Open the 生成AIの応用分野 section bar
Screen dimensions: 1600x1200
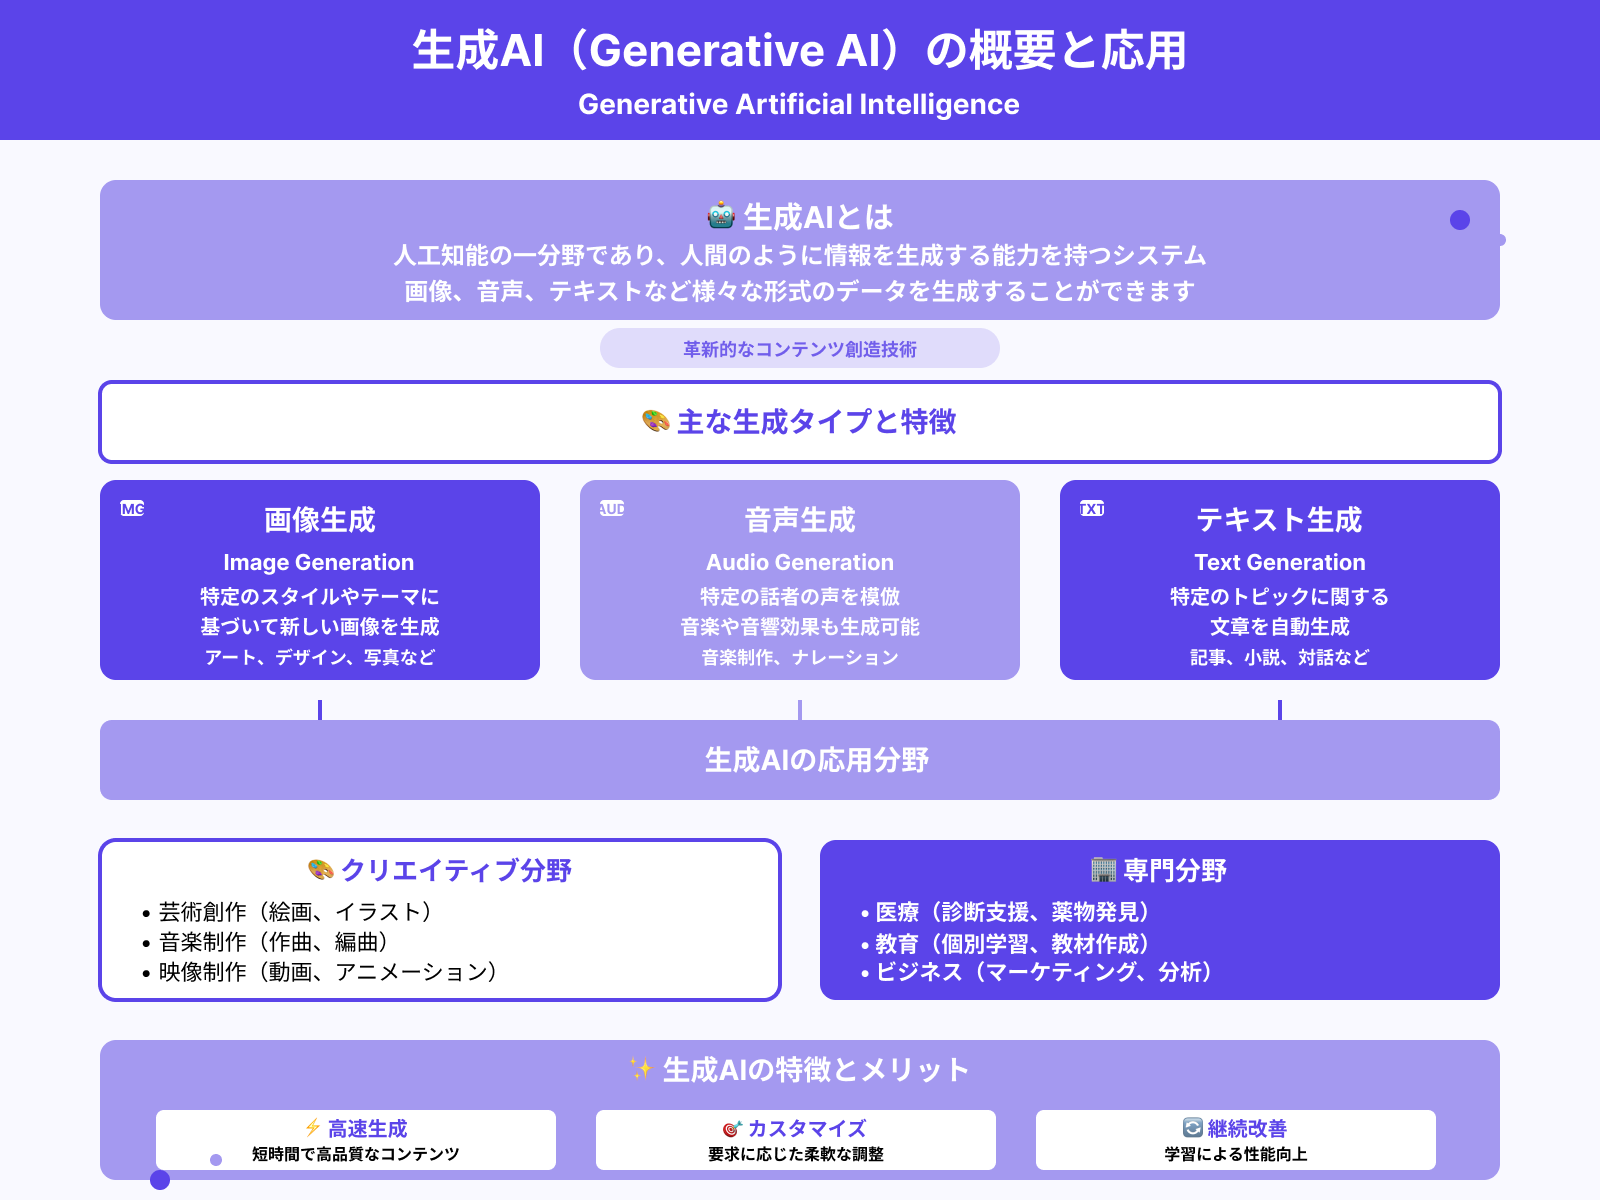click(x=799, y=760)
